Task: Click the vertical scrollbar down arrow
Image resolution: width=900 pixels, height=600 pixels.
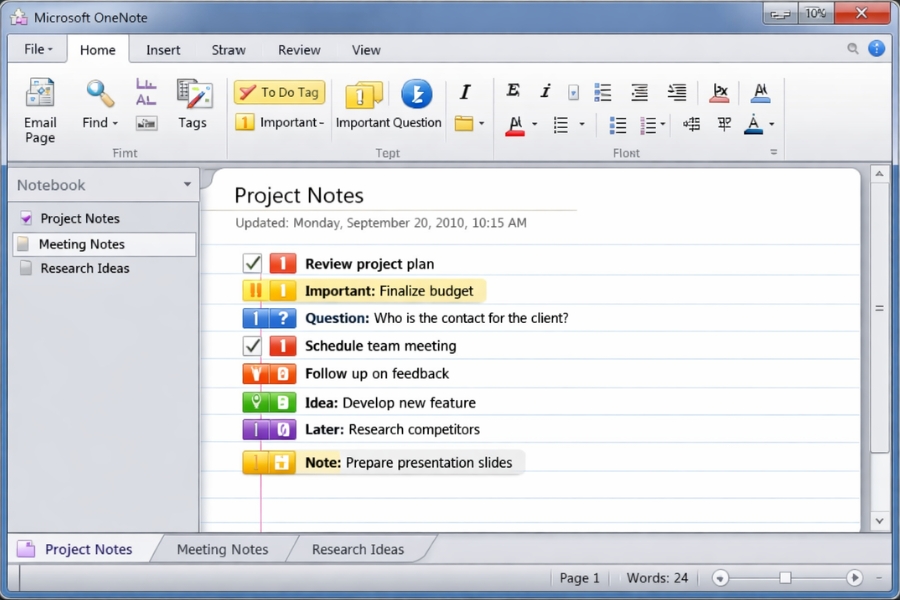Action: pyautogui.click(x=881, y=519)
